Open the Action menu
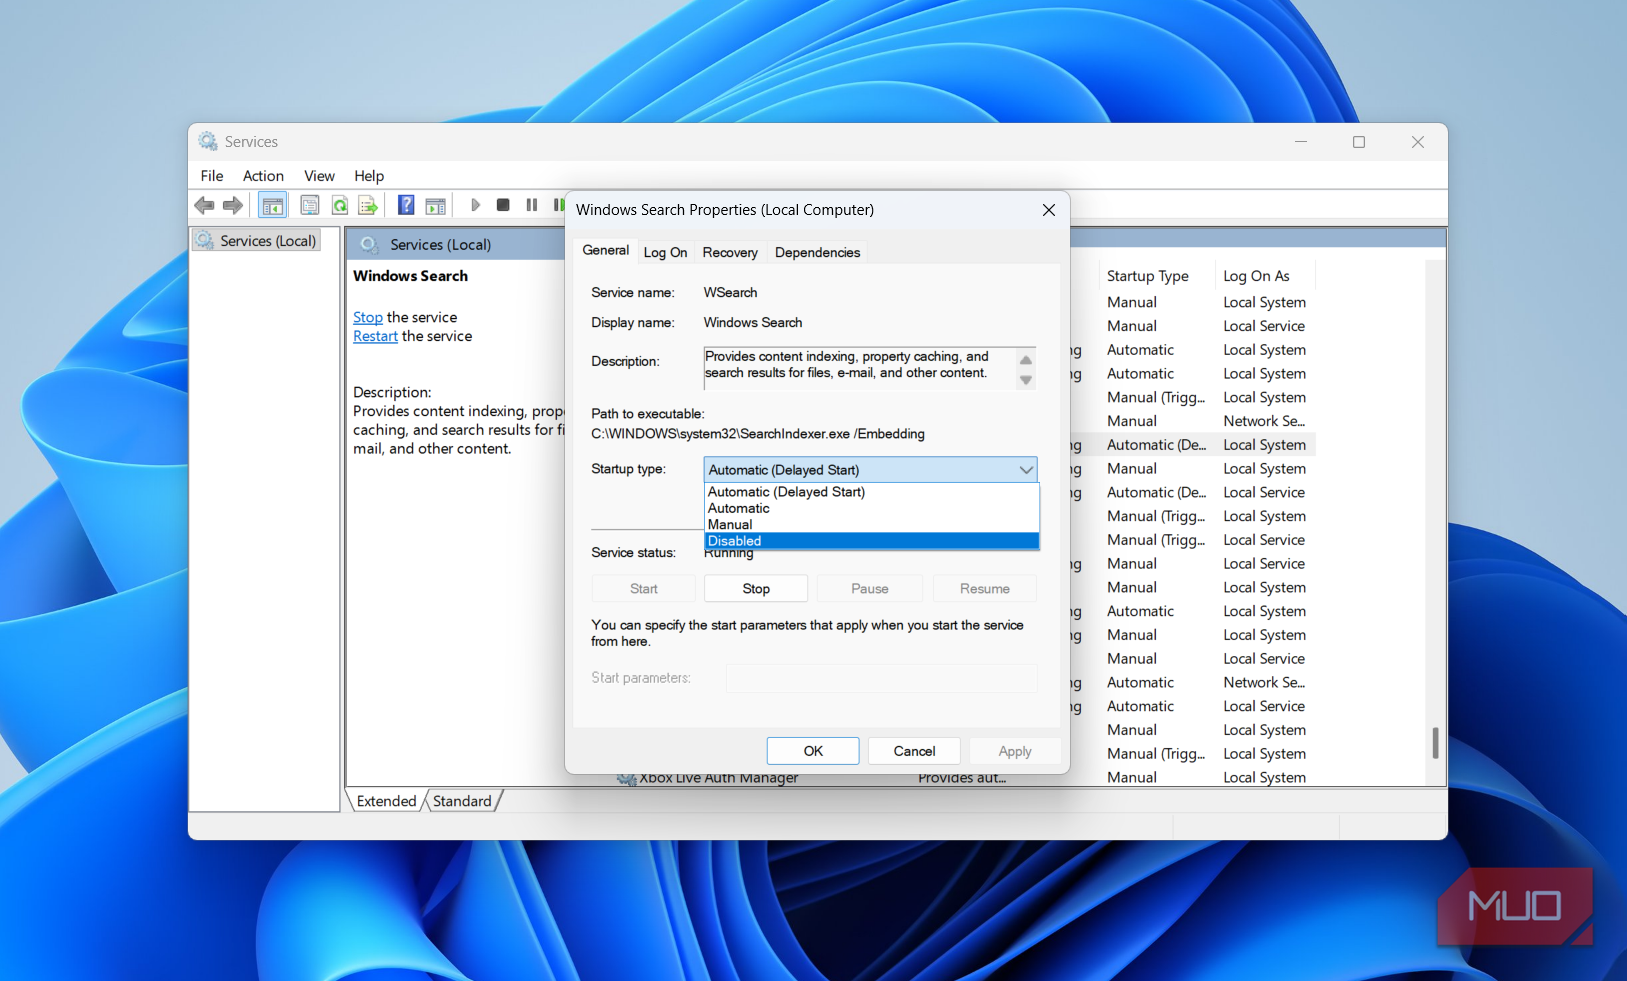The width and height of the screenshot is (1627, 981). tap(263, 176)
